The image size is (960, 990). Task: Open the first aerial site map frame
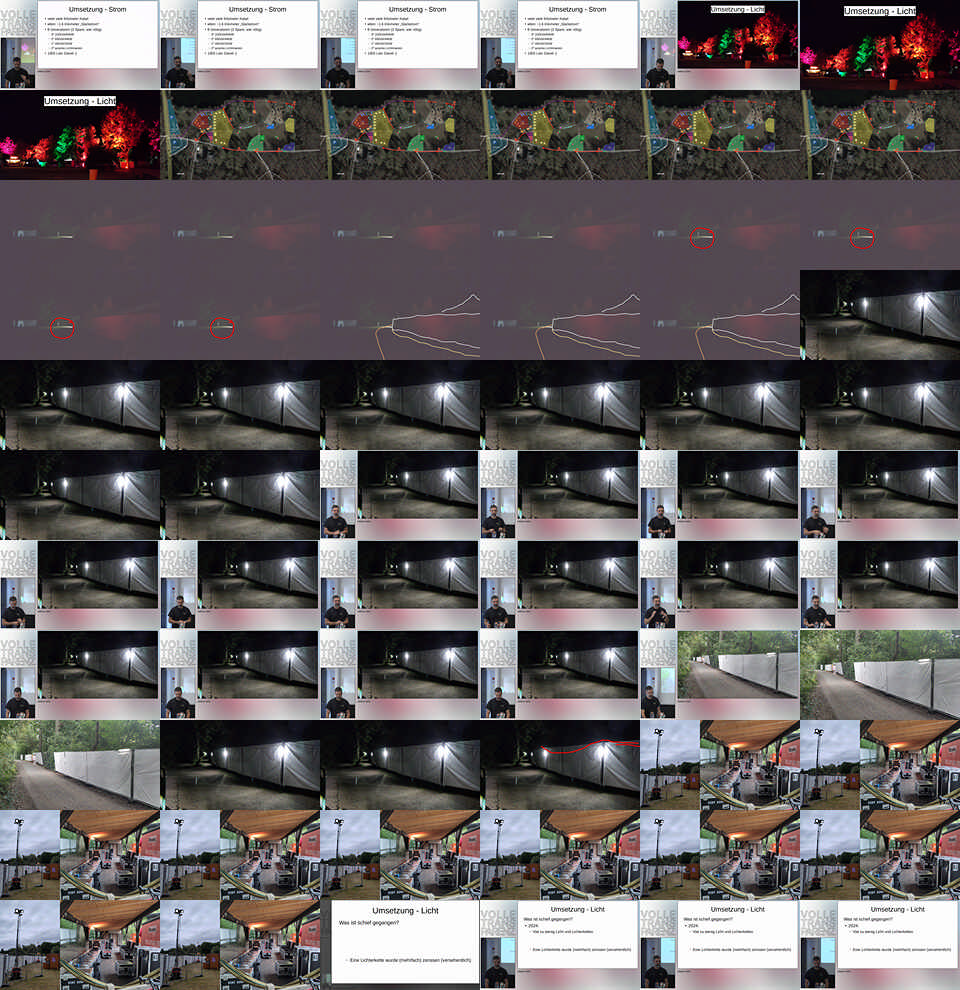pyautogui.click(x=240, y=135)
